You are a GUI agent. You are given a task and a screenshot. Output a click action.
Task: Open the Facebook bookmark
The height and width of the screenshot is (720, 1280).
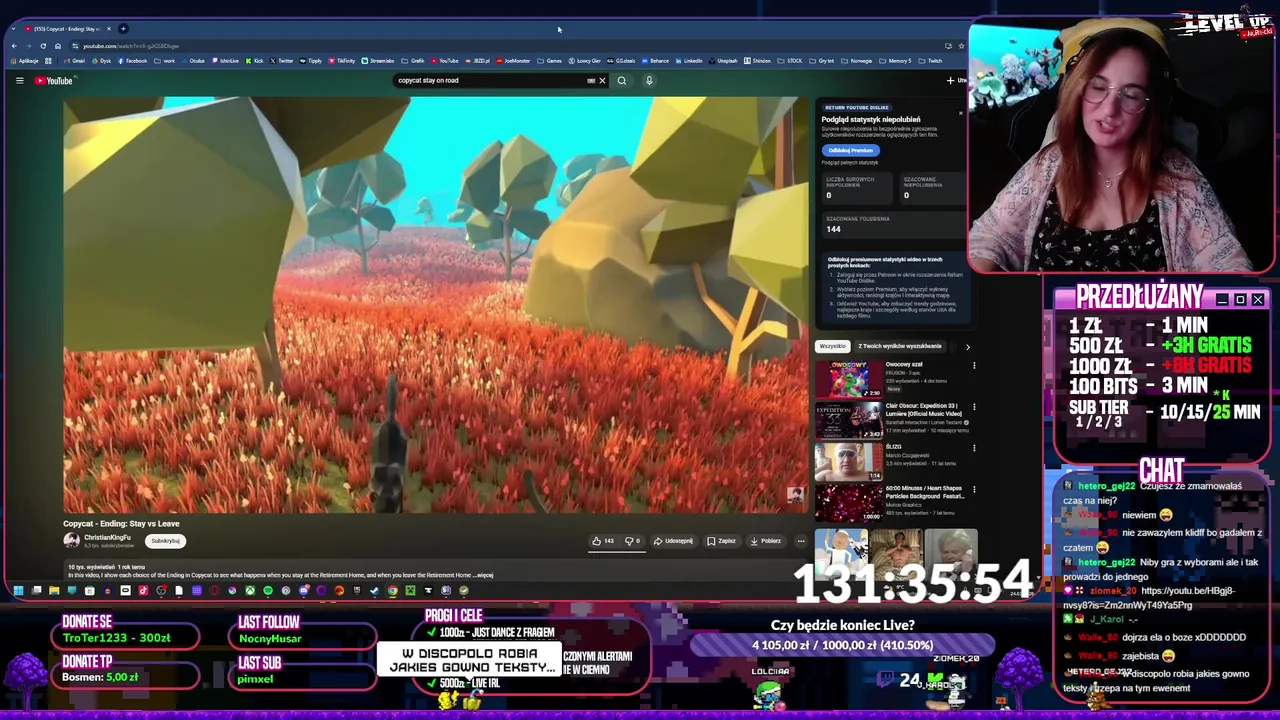point(133,61)
